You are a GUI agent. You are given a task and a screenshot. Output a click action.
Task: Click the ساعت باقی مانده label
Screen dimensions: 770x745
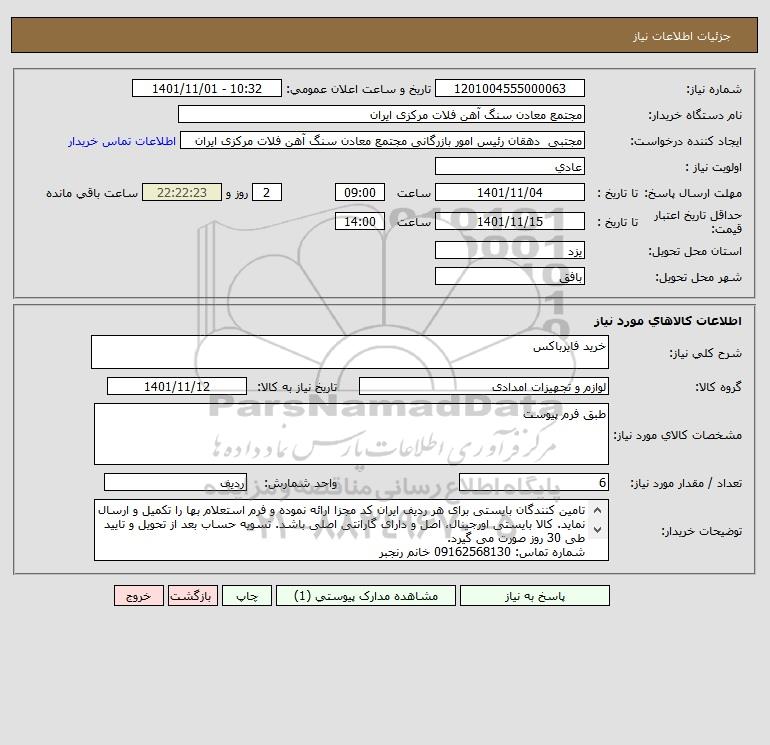tap(92, 193)
